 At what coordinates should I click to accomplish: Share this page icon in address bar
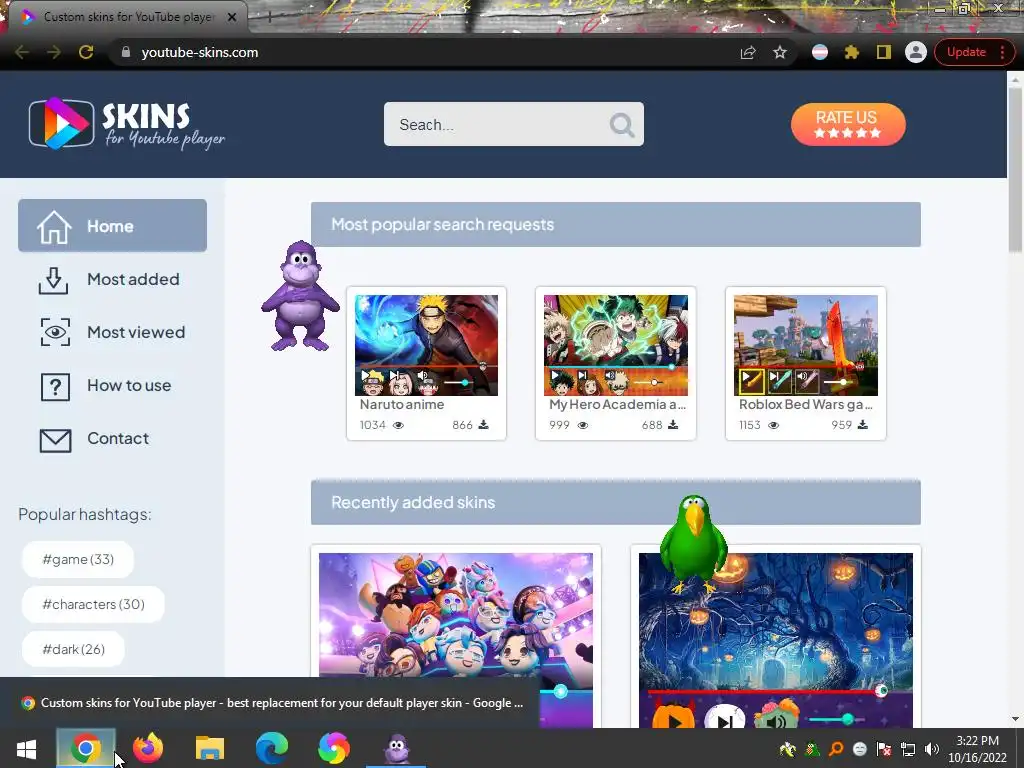tap(748, 52)
